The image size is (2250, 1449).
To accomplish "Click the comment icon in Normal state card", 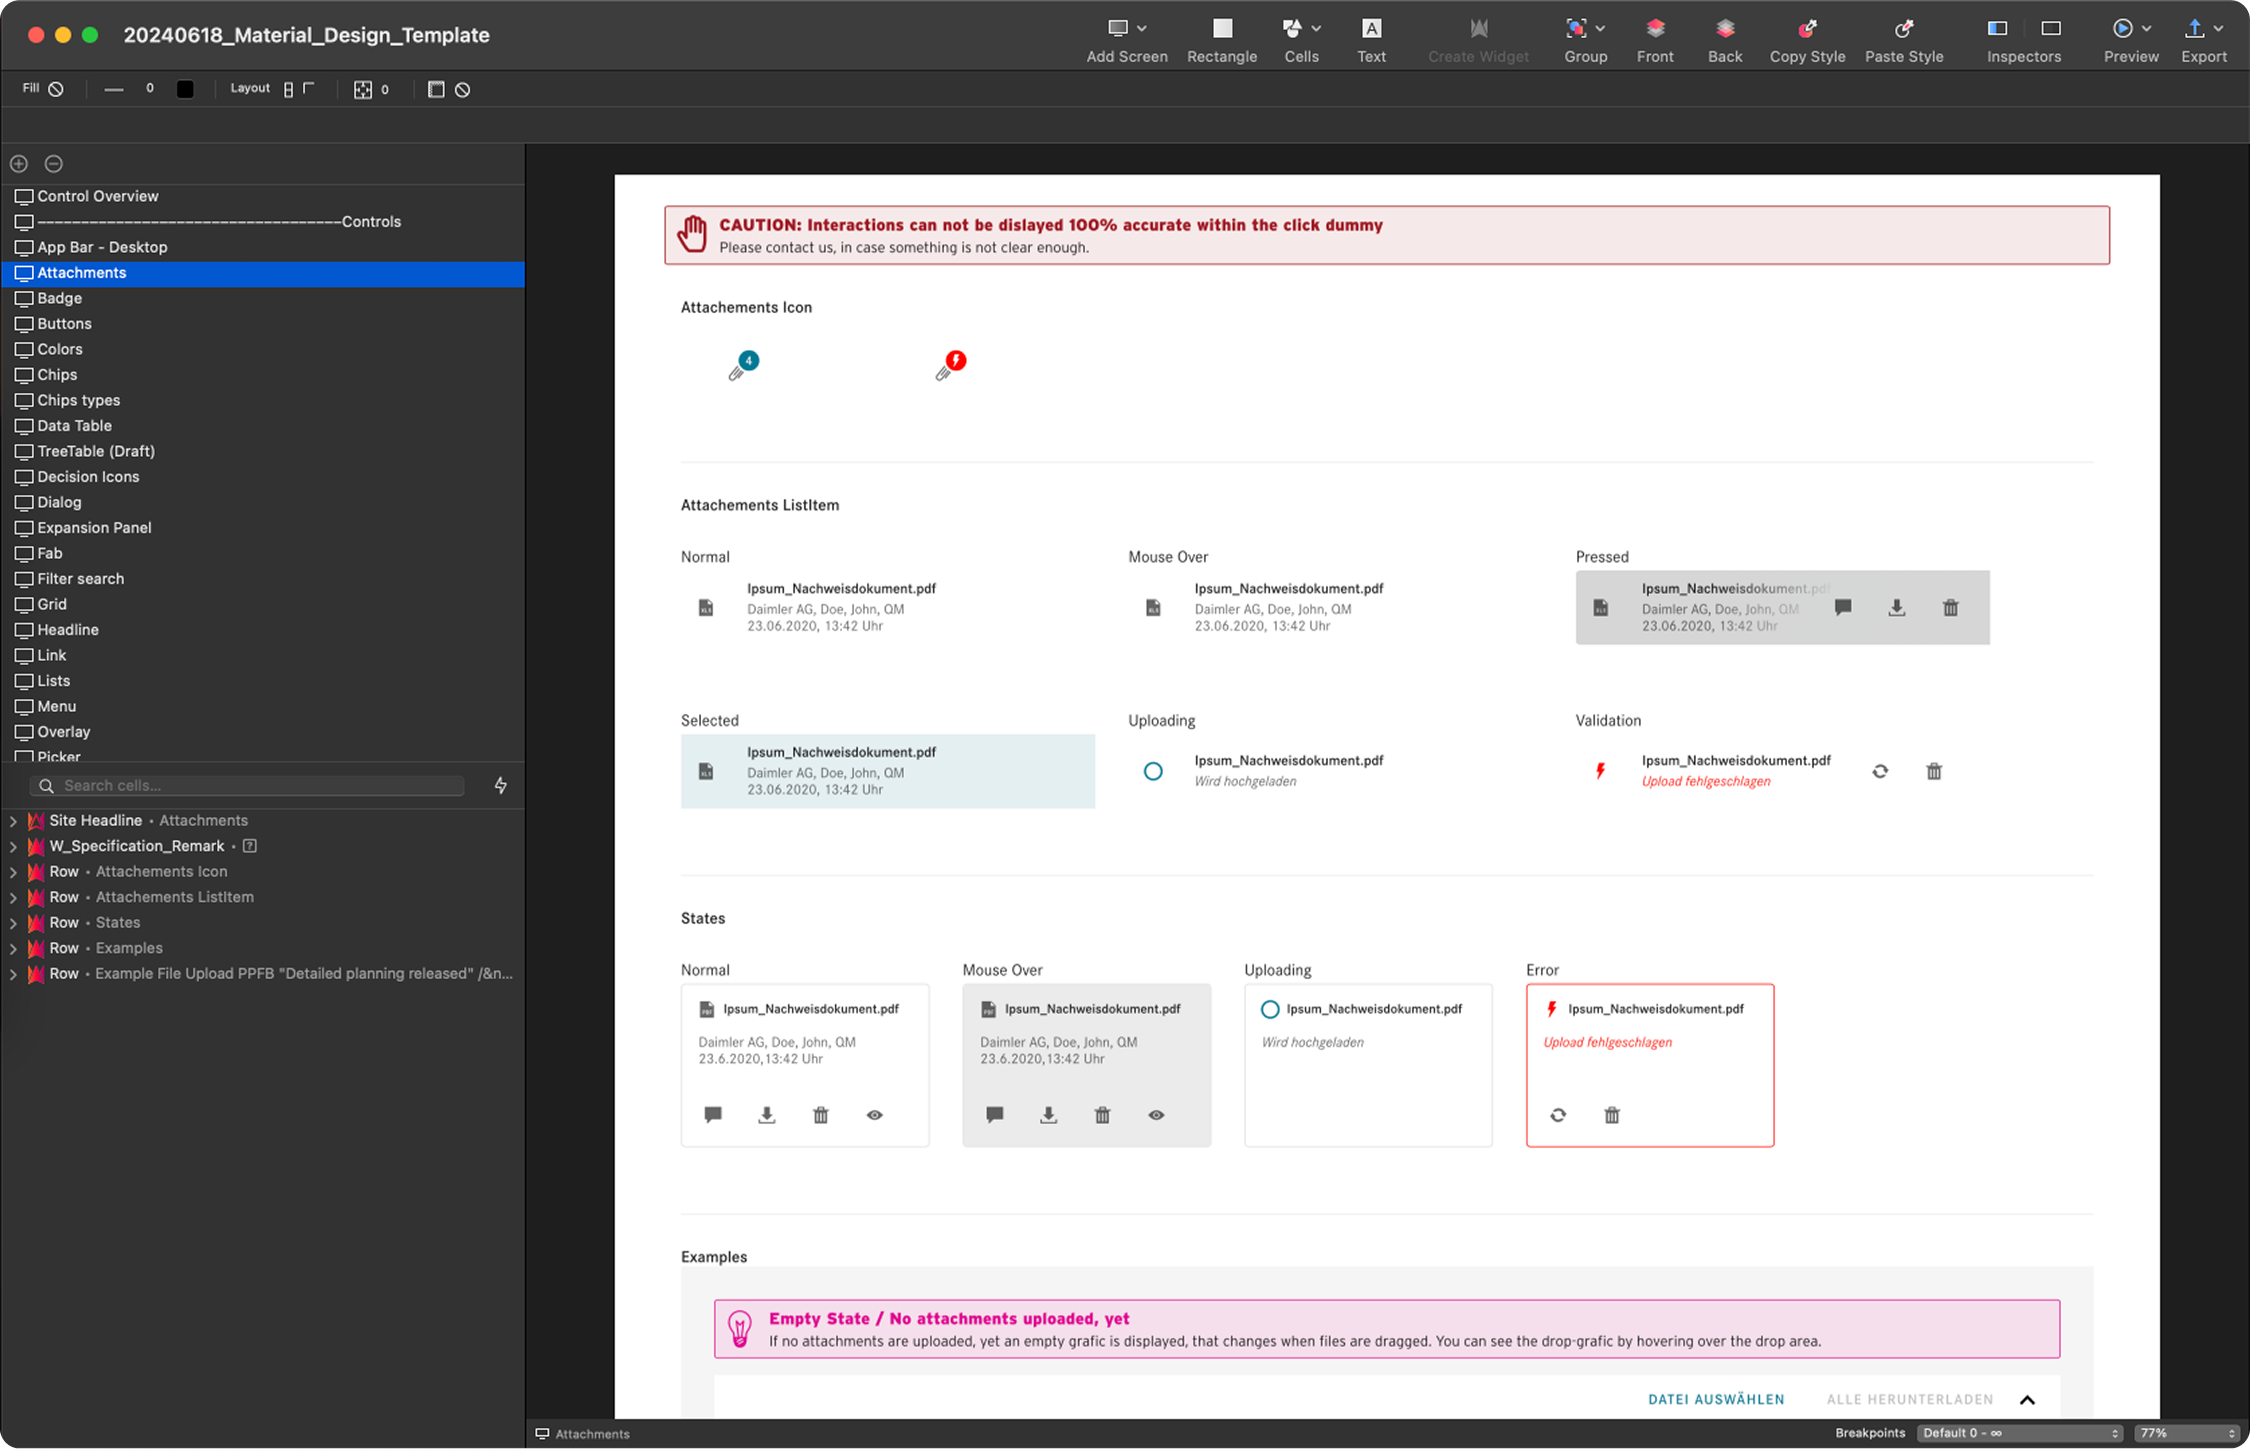I will point(713,1114).
